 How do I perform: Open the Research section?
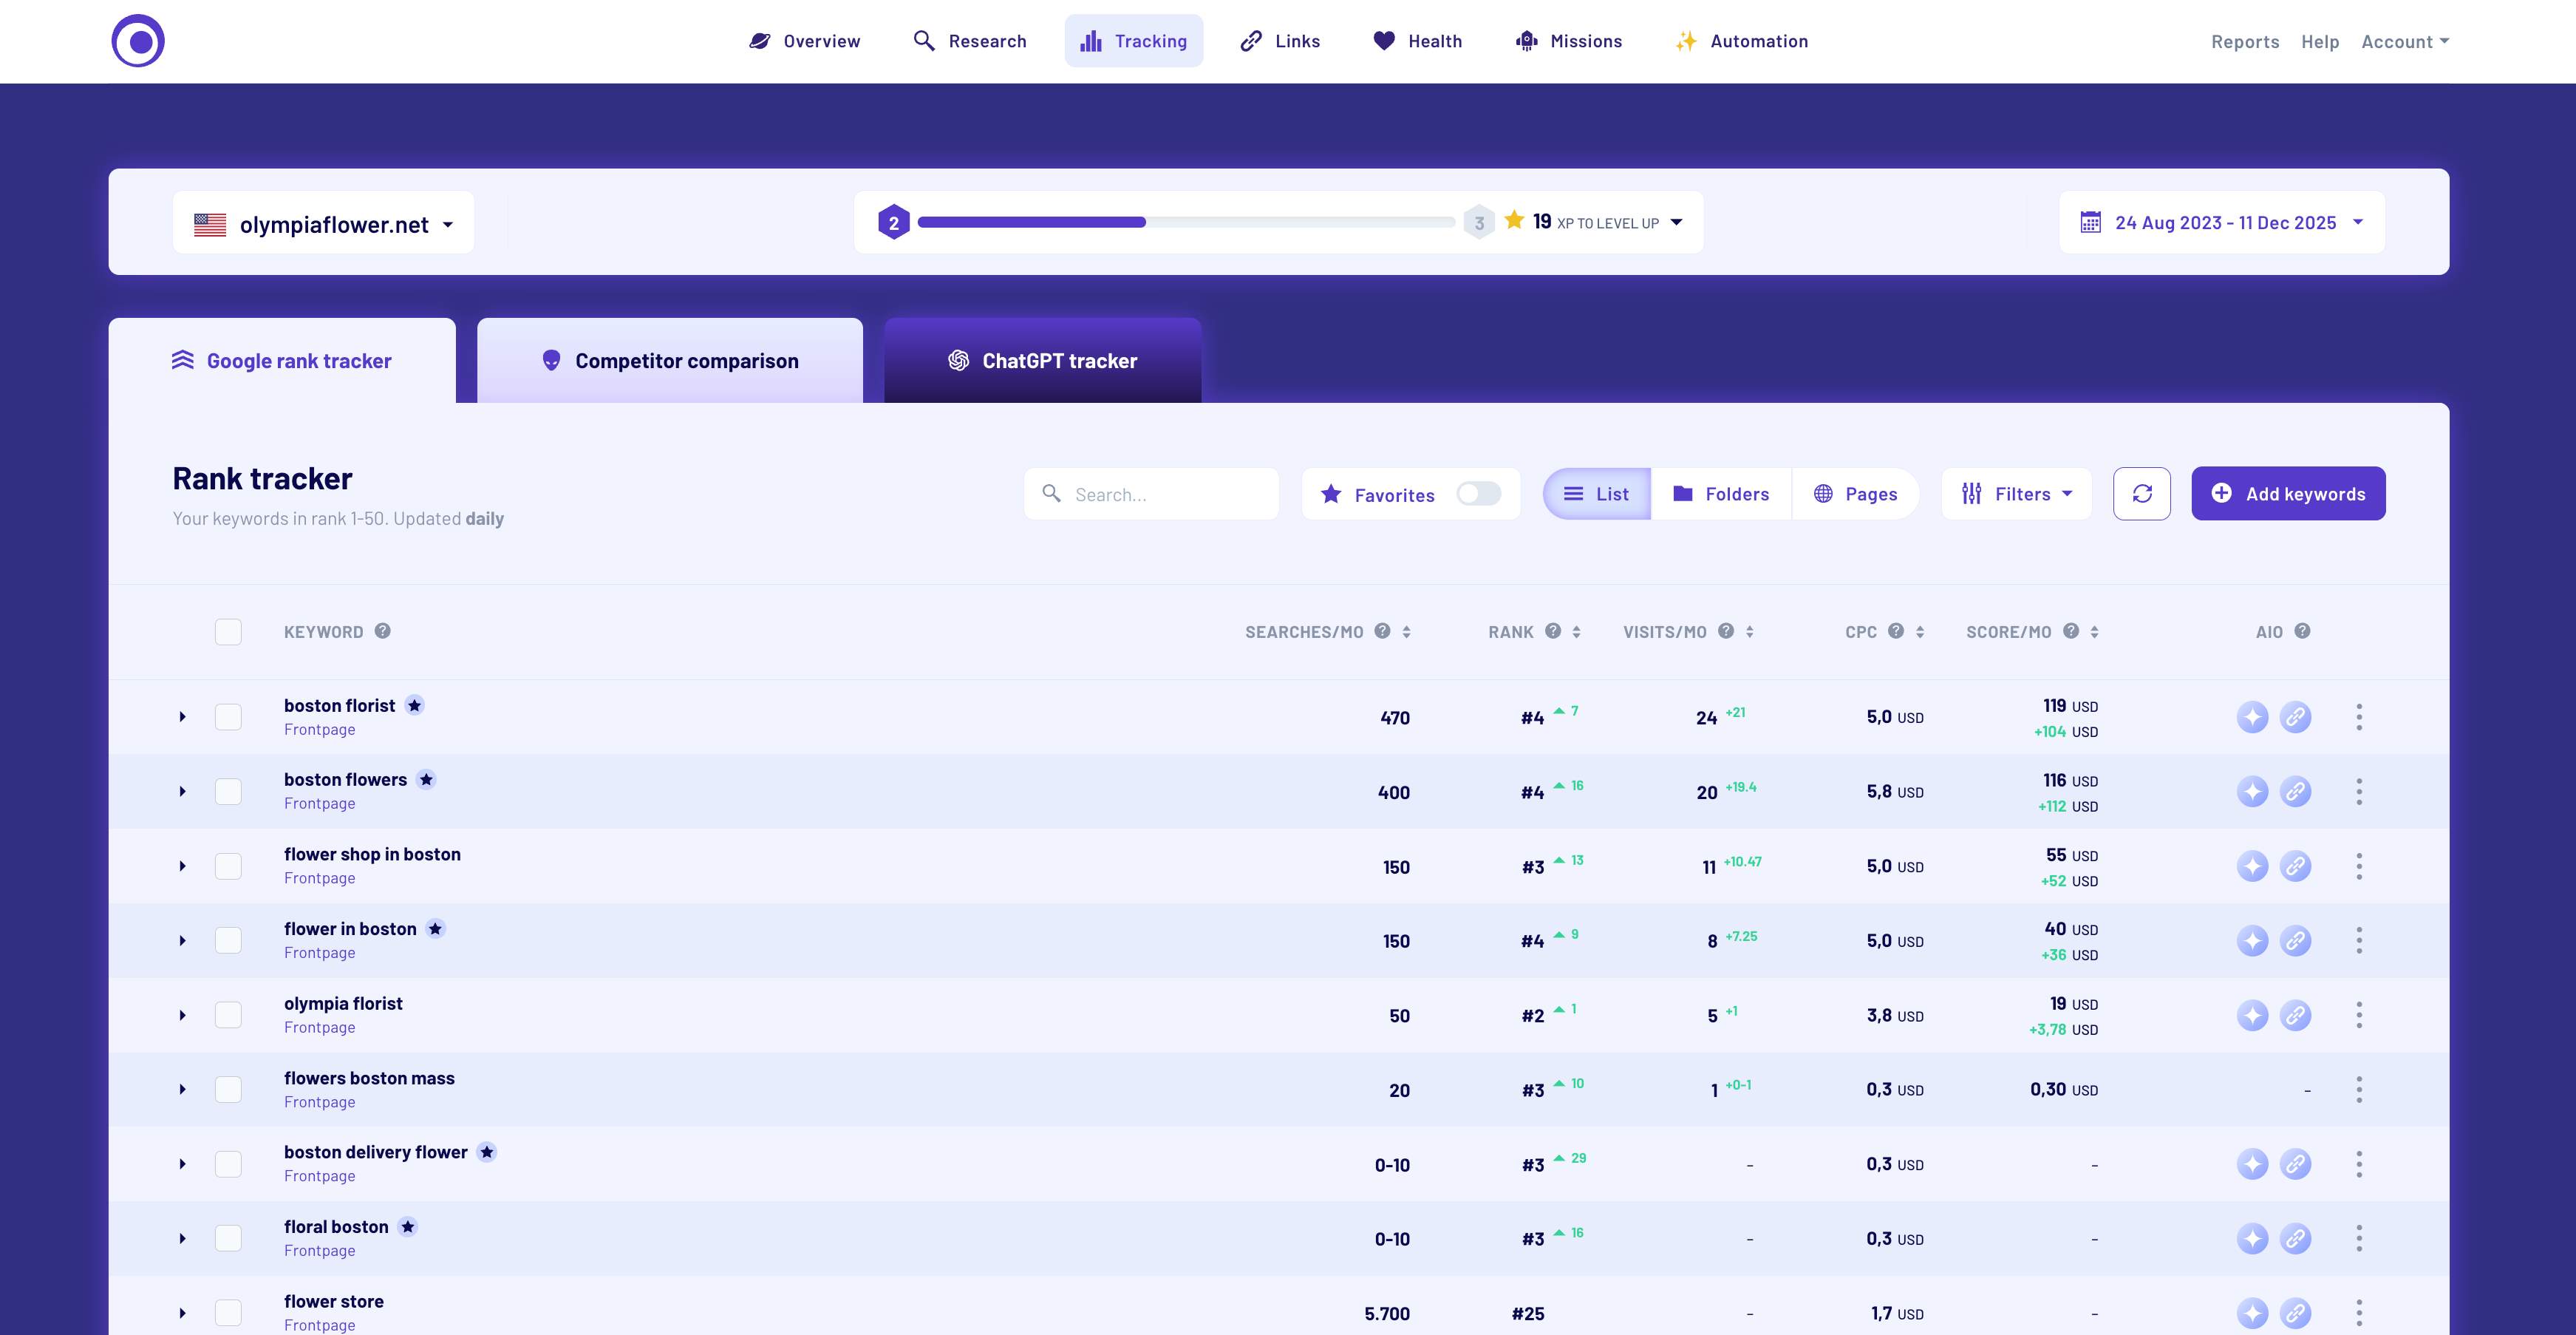(x=987, y=41)
